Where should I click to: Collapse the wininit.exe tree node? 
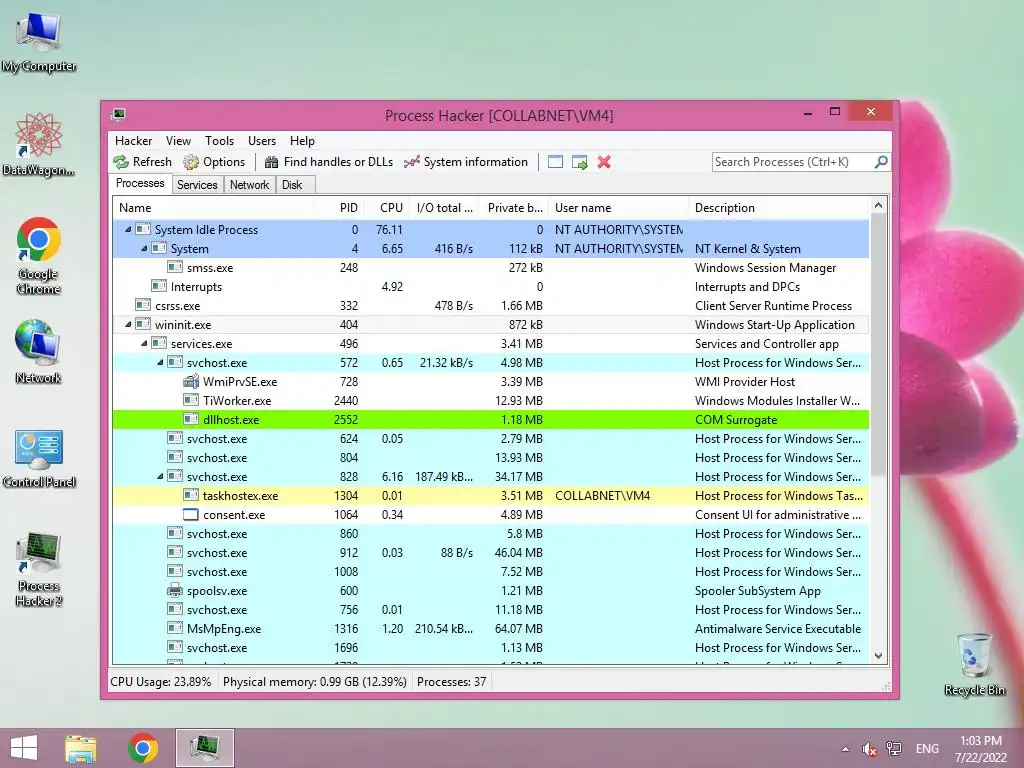[x=128, y=325]
